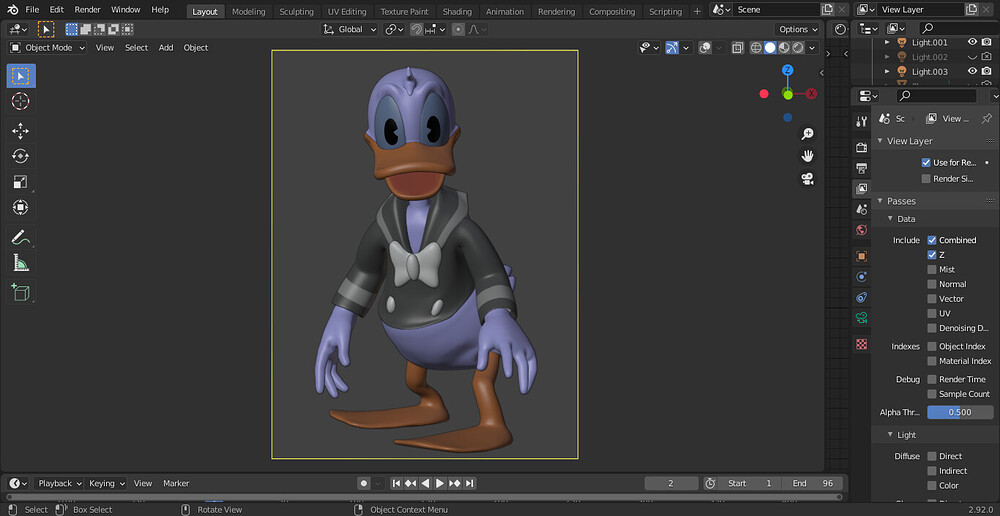Select the Transform tool
The image size is (1000, 516).
pos(21,207)
